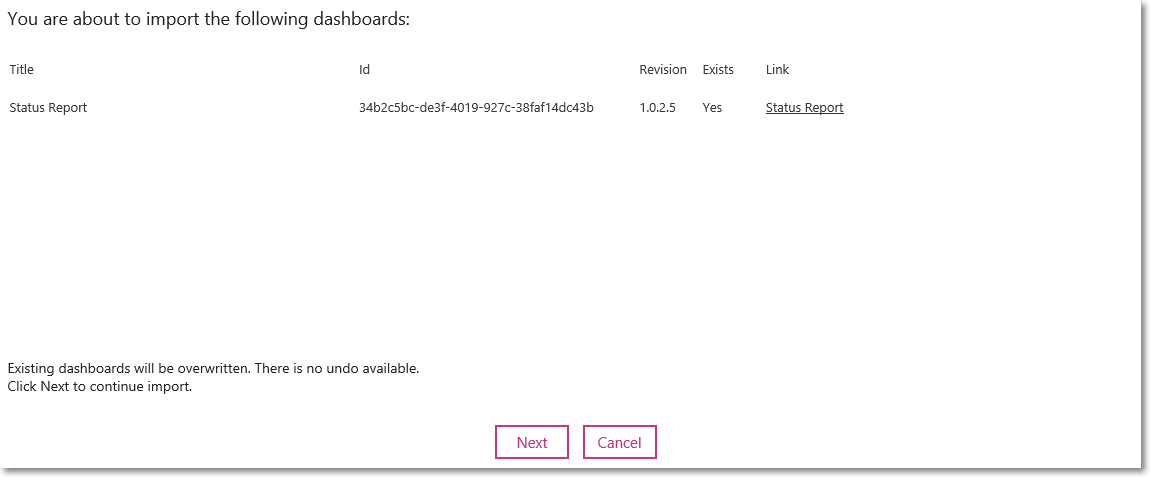This screenshot has width=1150, height=477.
Task: Click the Id column header
Action: (x=364, y=70)
